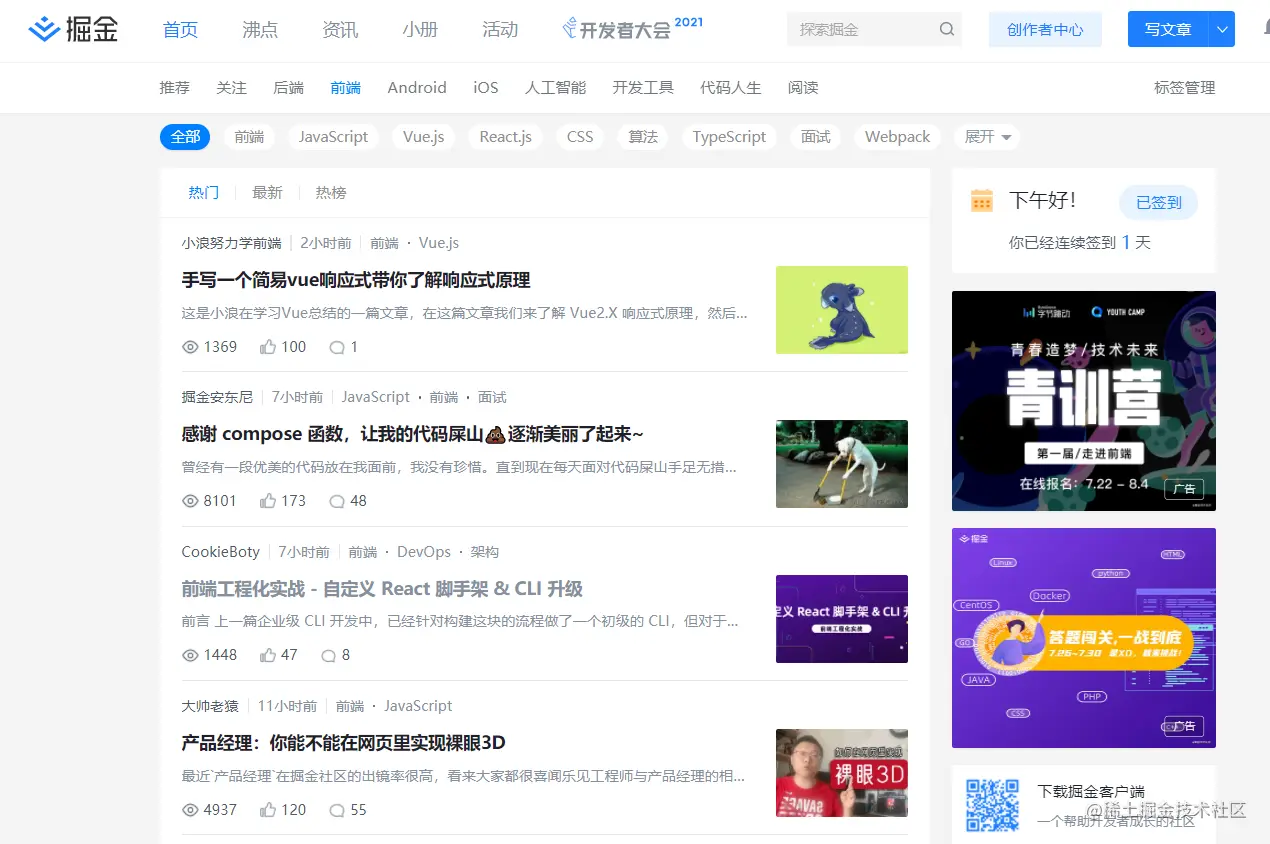Filter by JavaScript tag
The height and width of the screenshot is (844, 1270).
point(333,137)
